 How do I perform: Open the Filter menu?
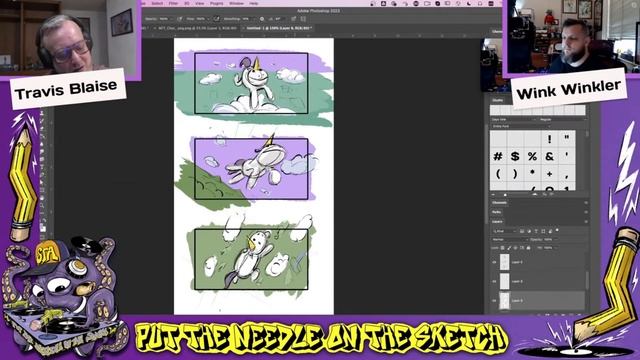coord(173,3)
